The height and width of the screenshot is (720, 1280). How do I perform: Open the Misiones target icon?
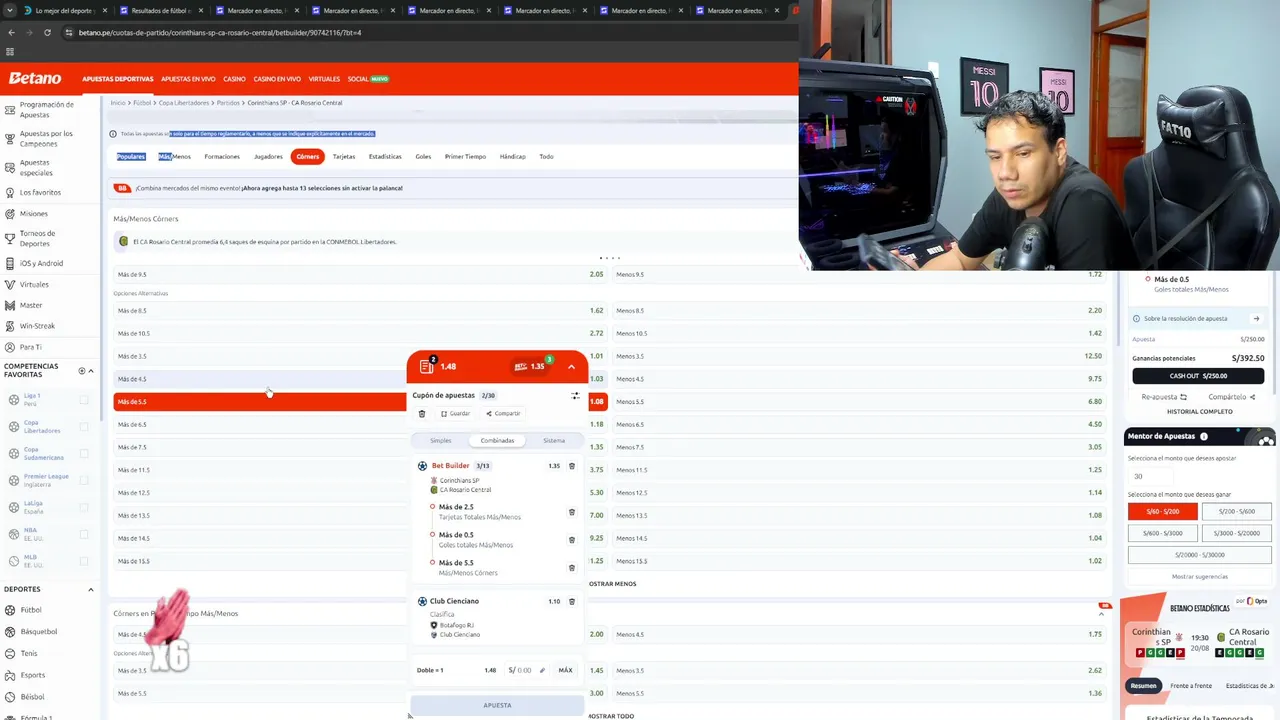[9, 213]
